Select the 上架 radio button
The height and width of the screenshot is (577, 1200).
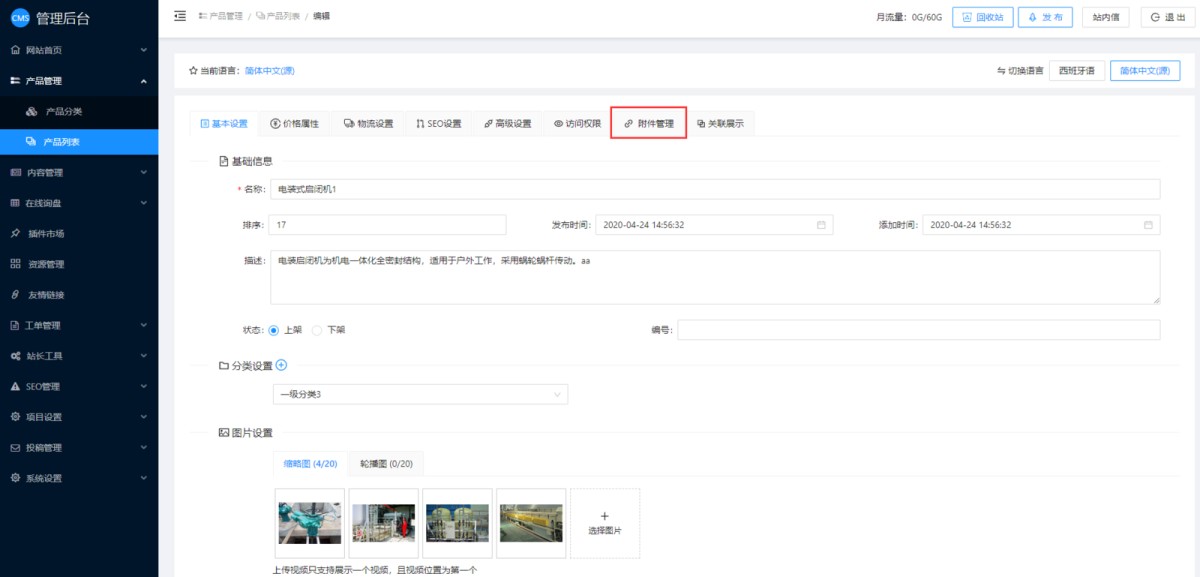(x=274, y=330)
